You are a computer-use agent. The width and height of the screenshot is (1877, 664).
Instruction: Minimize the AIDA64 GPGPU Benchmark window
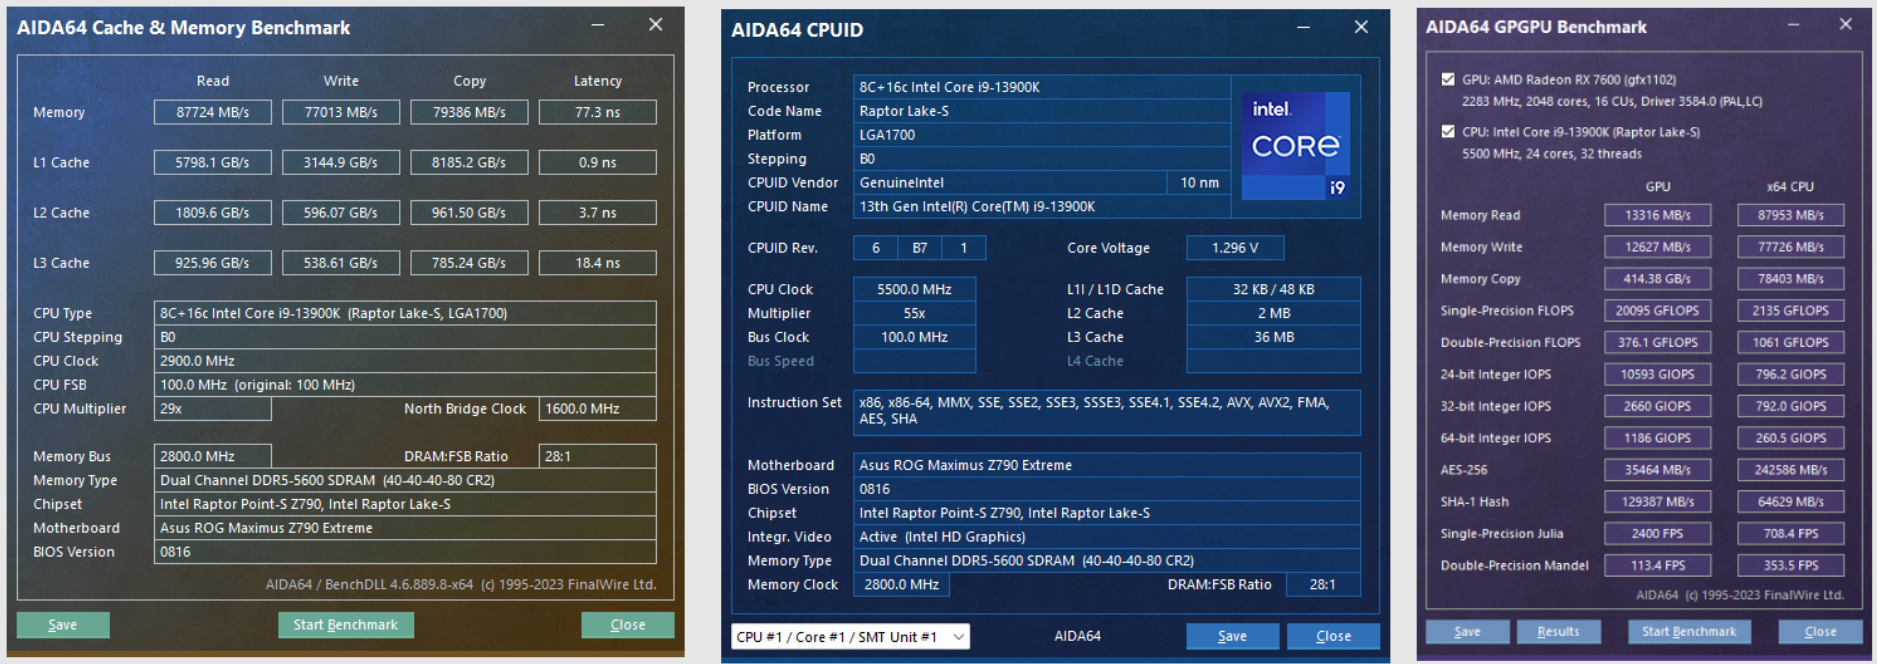[1792, 25]
